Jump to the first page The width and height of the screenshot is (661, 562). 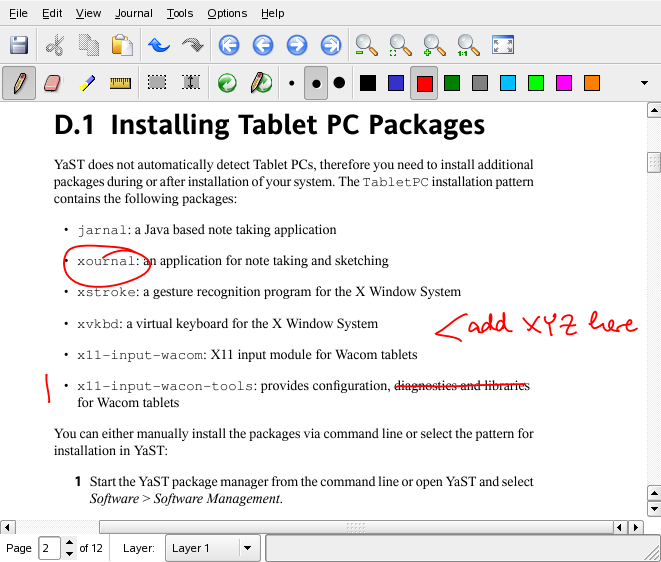(x=229, y=45)
